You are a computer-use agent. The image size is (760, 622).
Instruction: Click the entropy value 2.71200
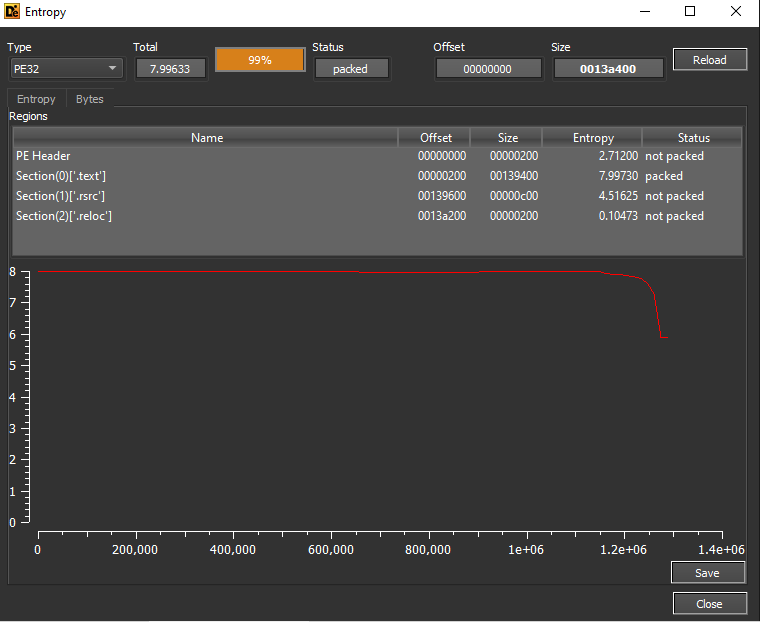point(618,156)
